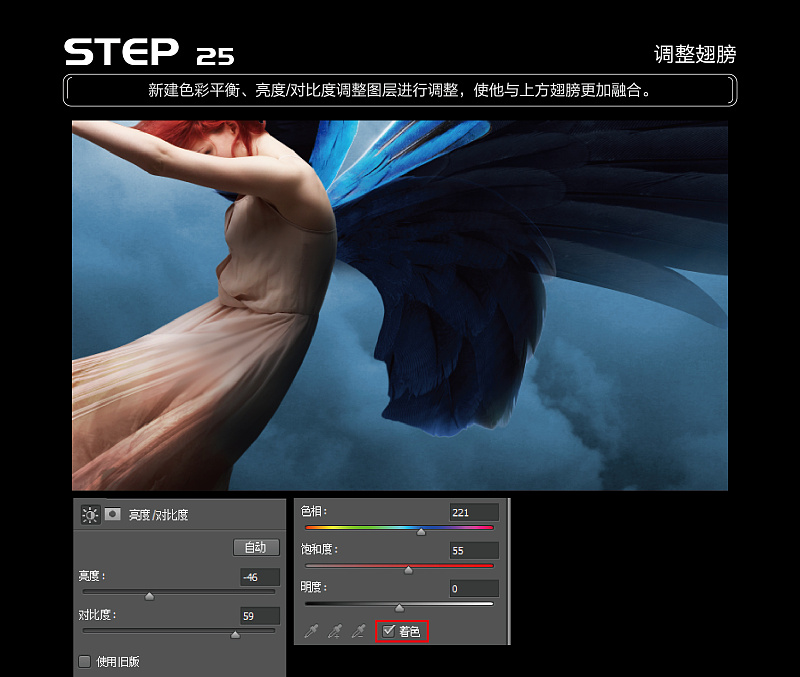Select the layer mask icon beside 亮度/对比度
Screen dimensions: 800x677
(x=113, y=514)
